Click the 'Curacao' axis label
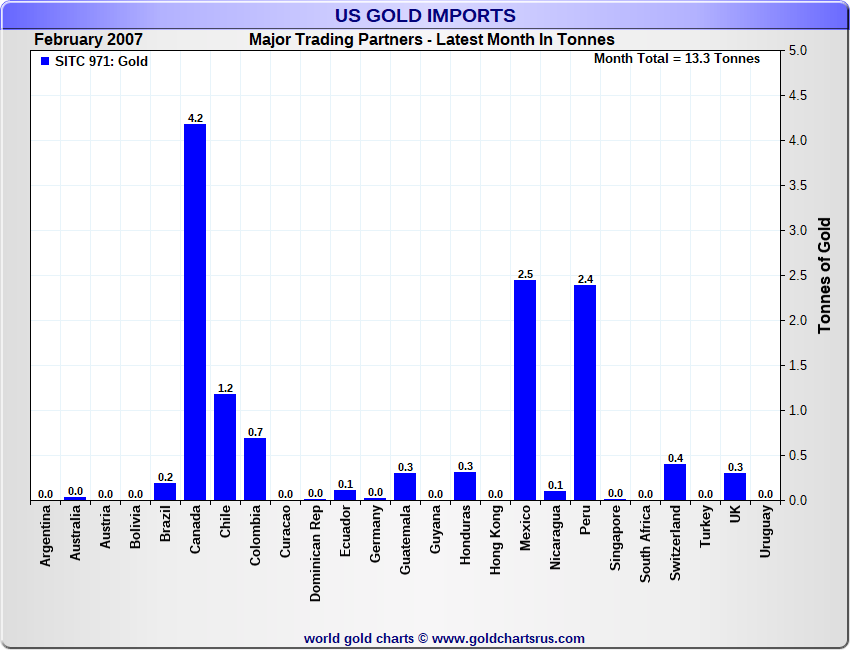This screenshot has height=650, width=850. coord(285,531)
